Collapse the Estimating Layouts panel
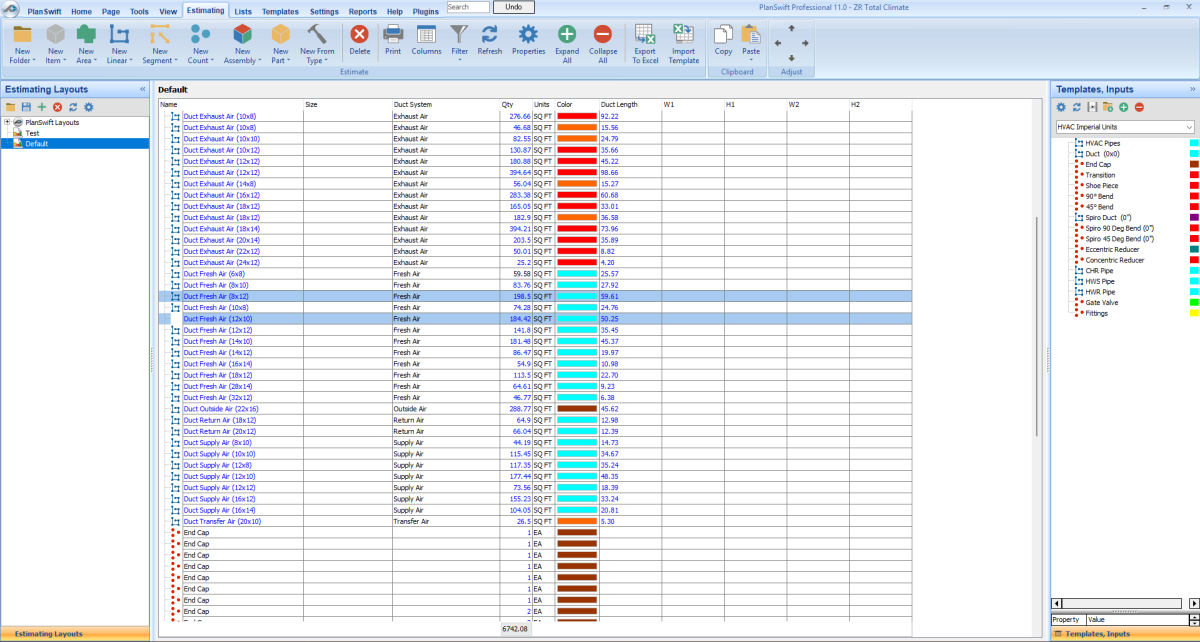The image size is (1200, 642). tap(141, 90)
